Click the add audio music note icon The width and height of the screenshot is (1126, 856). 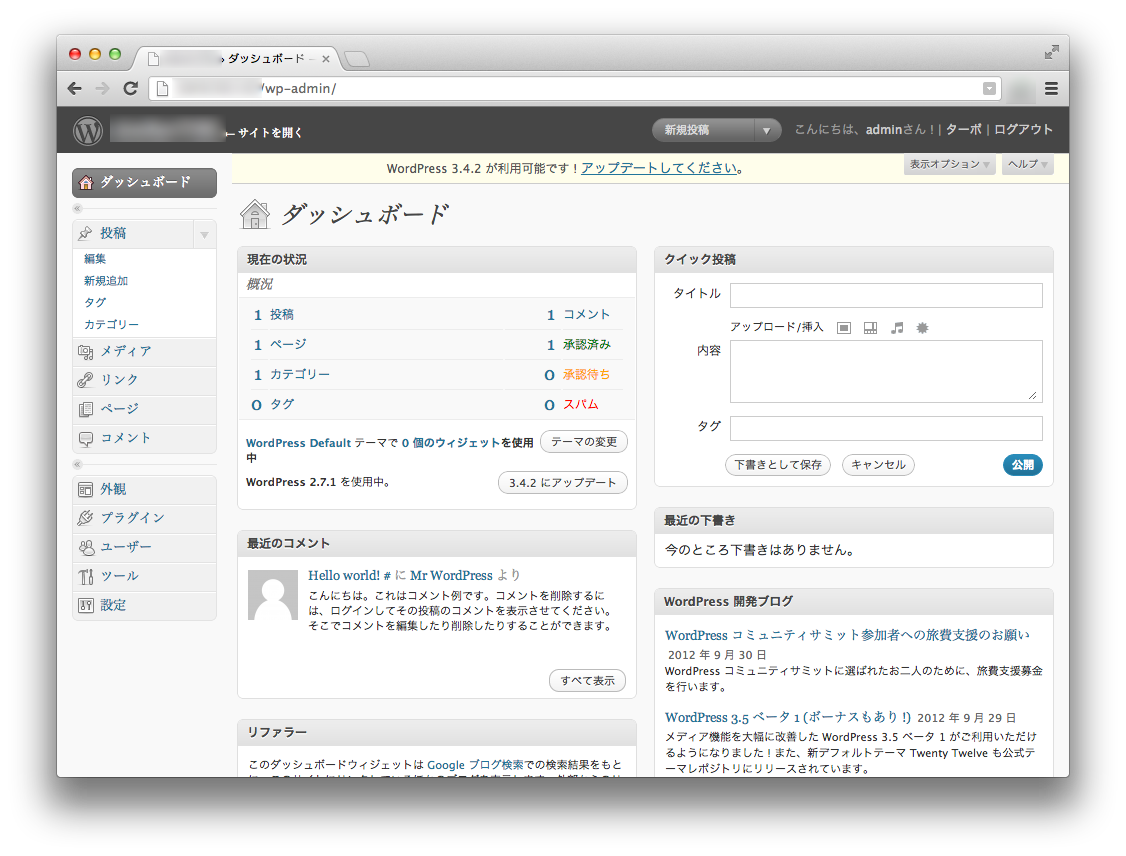(897, 328)
